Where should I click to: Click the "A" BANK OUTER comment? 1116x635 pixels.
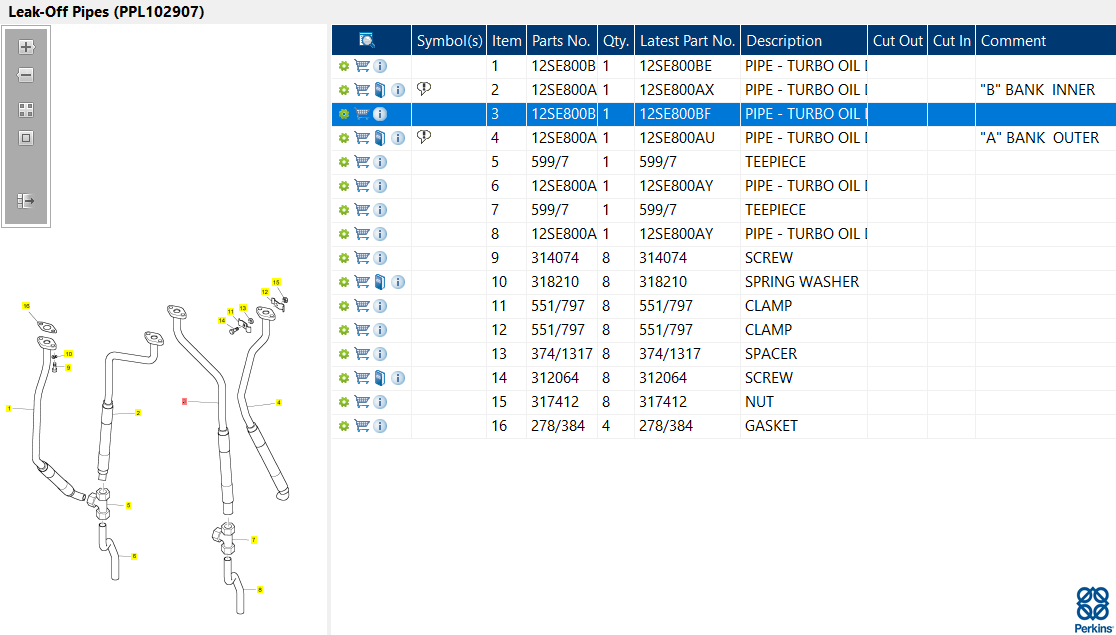[1040, 137]
